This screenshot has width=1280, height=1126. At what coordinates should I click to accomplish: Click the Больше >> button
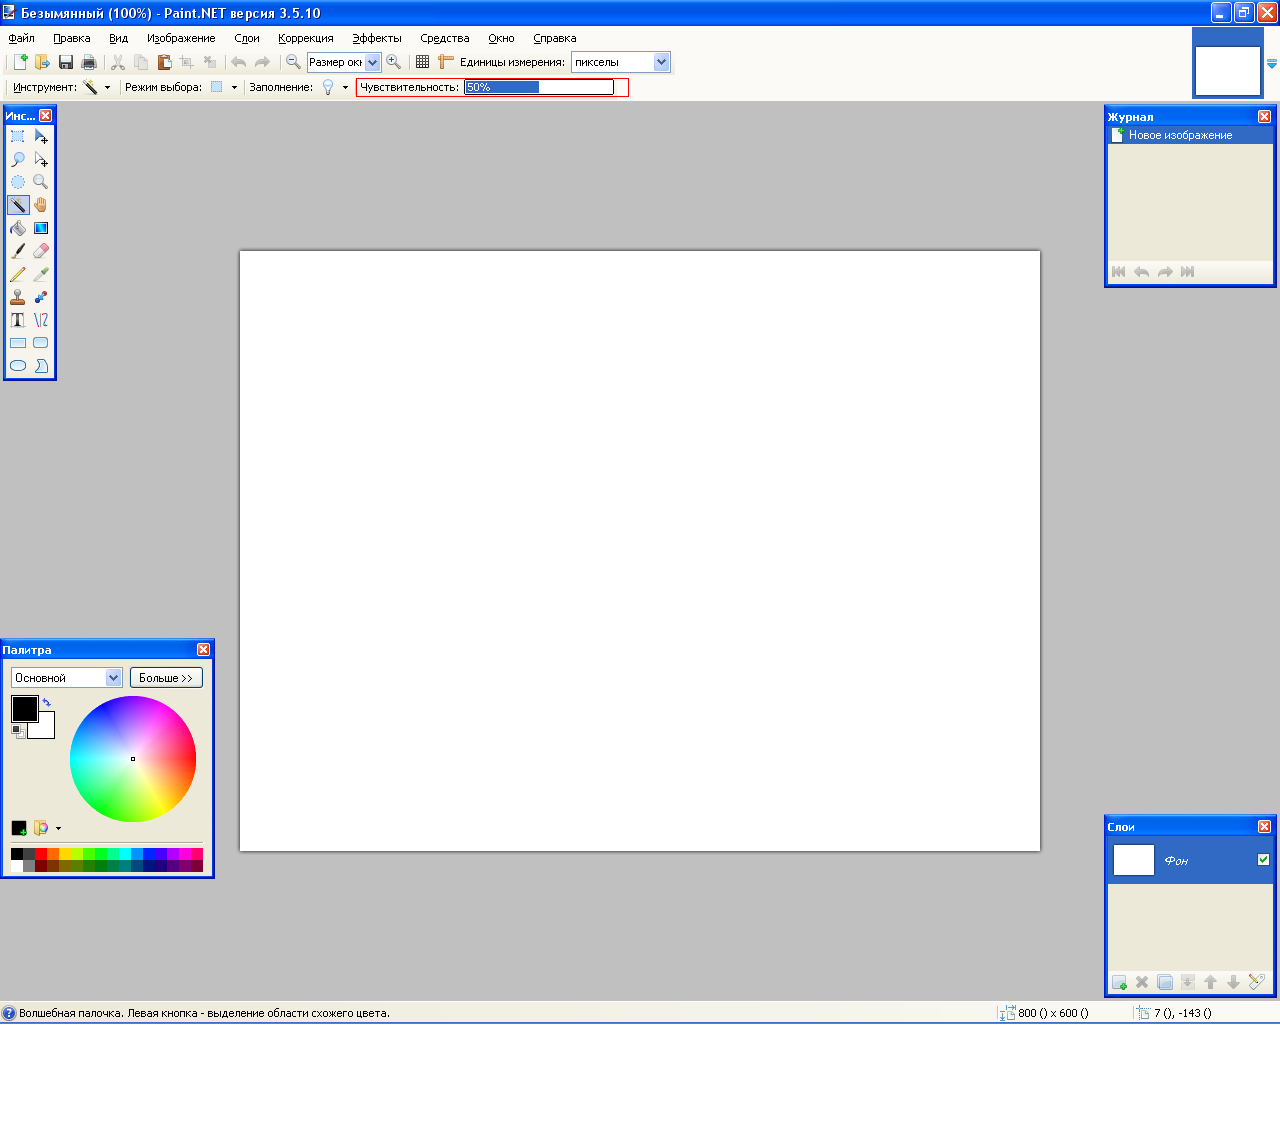(x=166, y=678)
